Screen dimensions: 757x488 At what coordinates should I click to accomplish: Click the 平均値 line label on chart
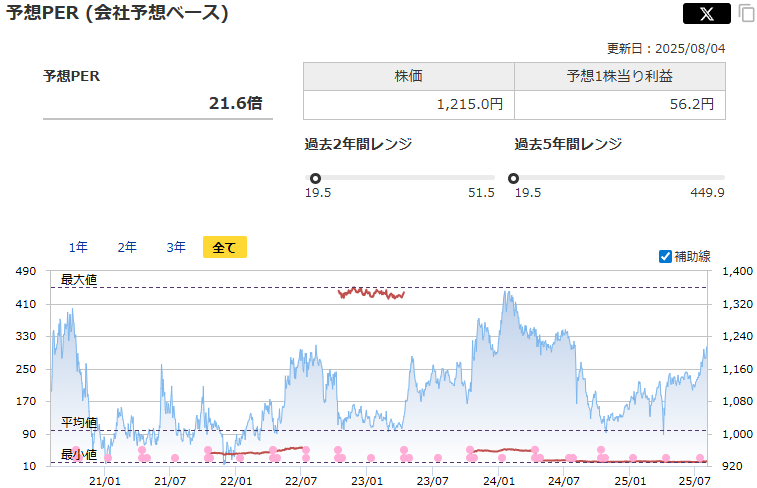point(79,423)
